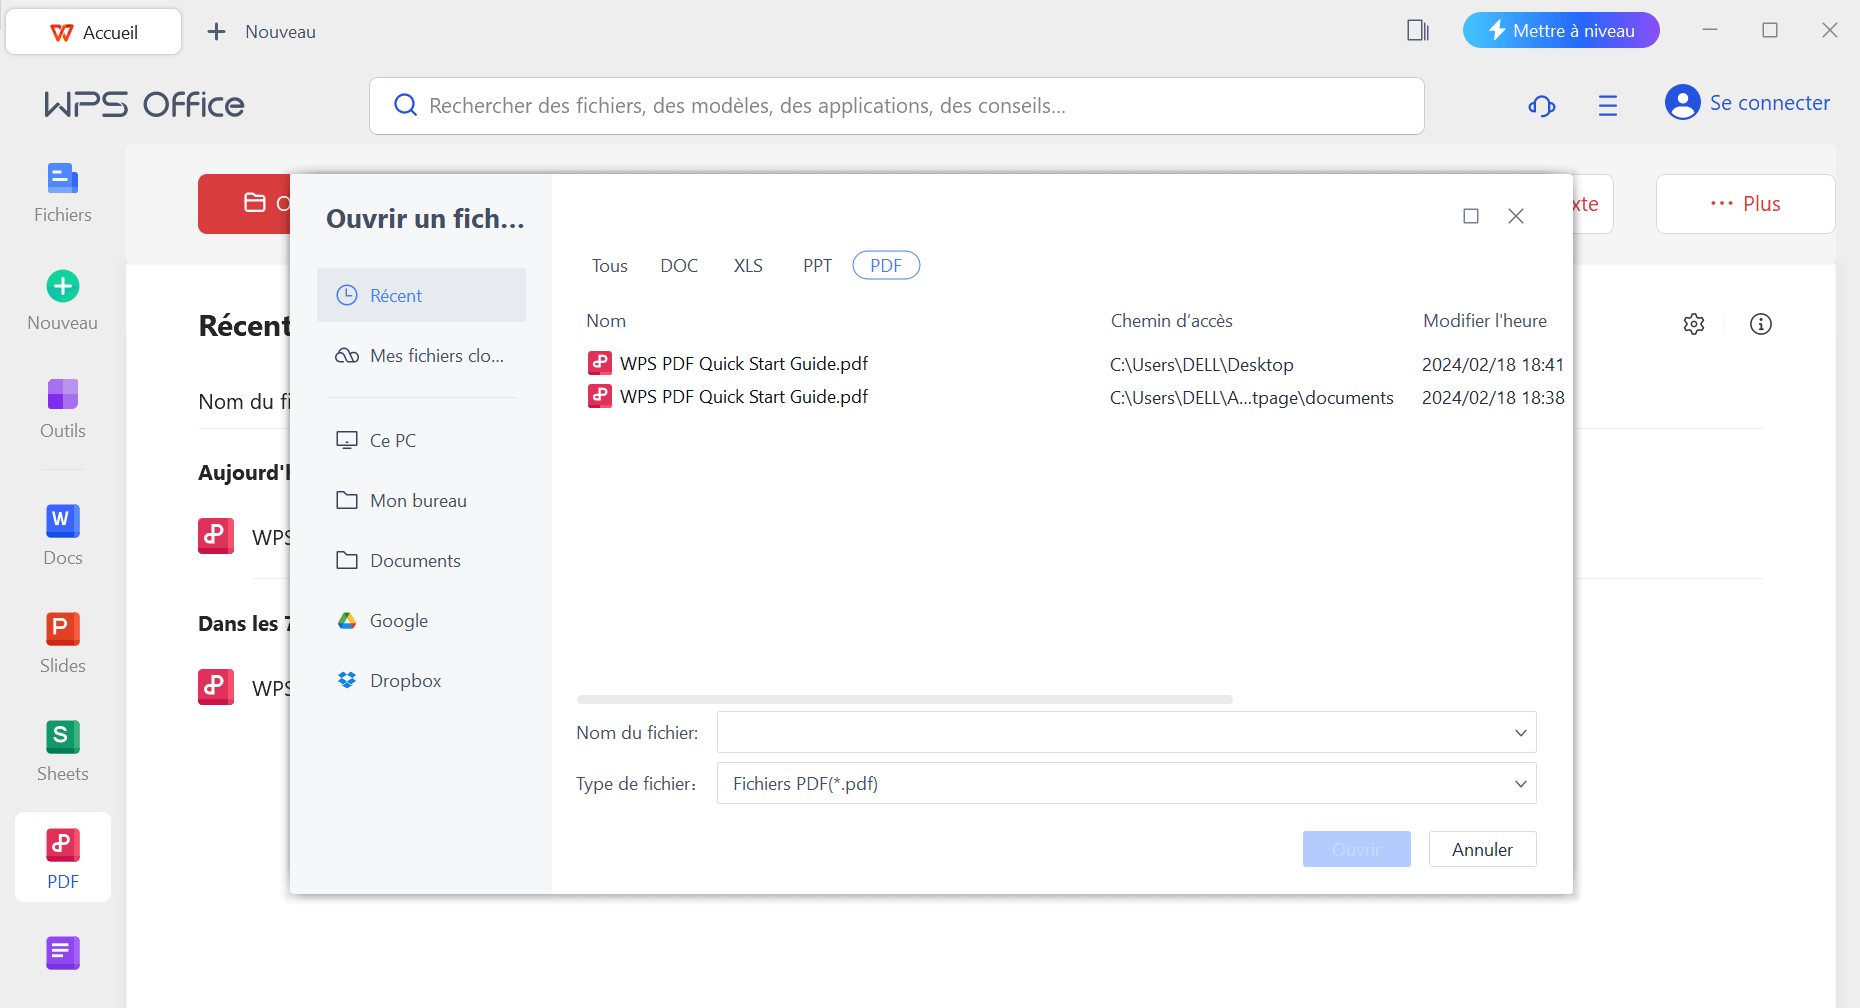Click the Ce PC monitor icon

click(x=347, y=441)
